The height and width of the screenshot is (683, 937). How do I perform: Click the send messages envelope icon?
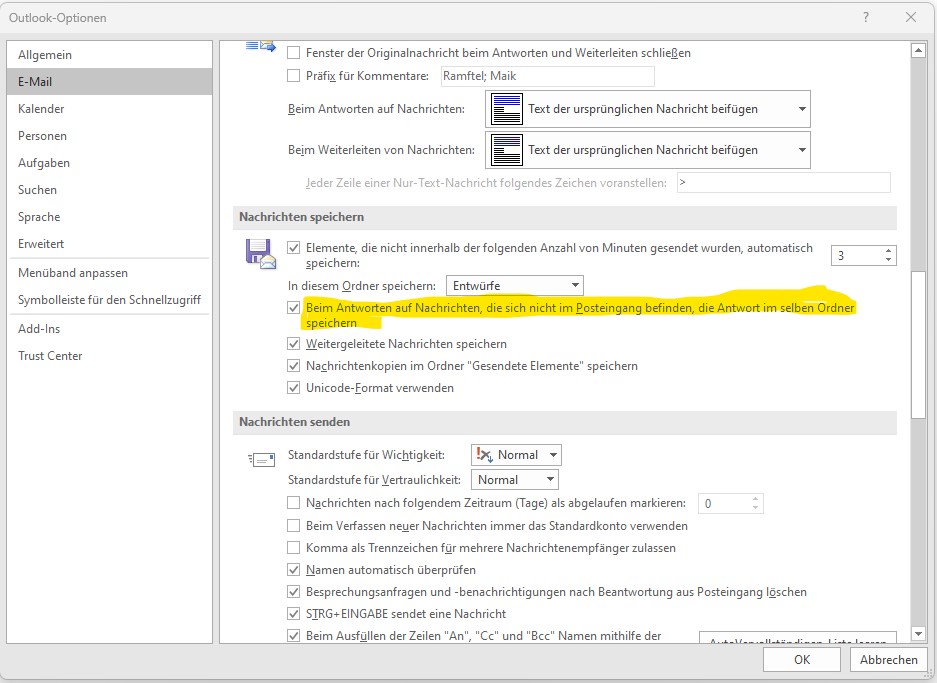click(262, 460)
